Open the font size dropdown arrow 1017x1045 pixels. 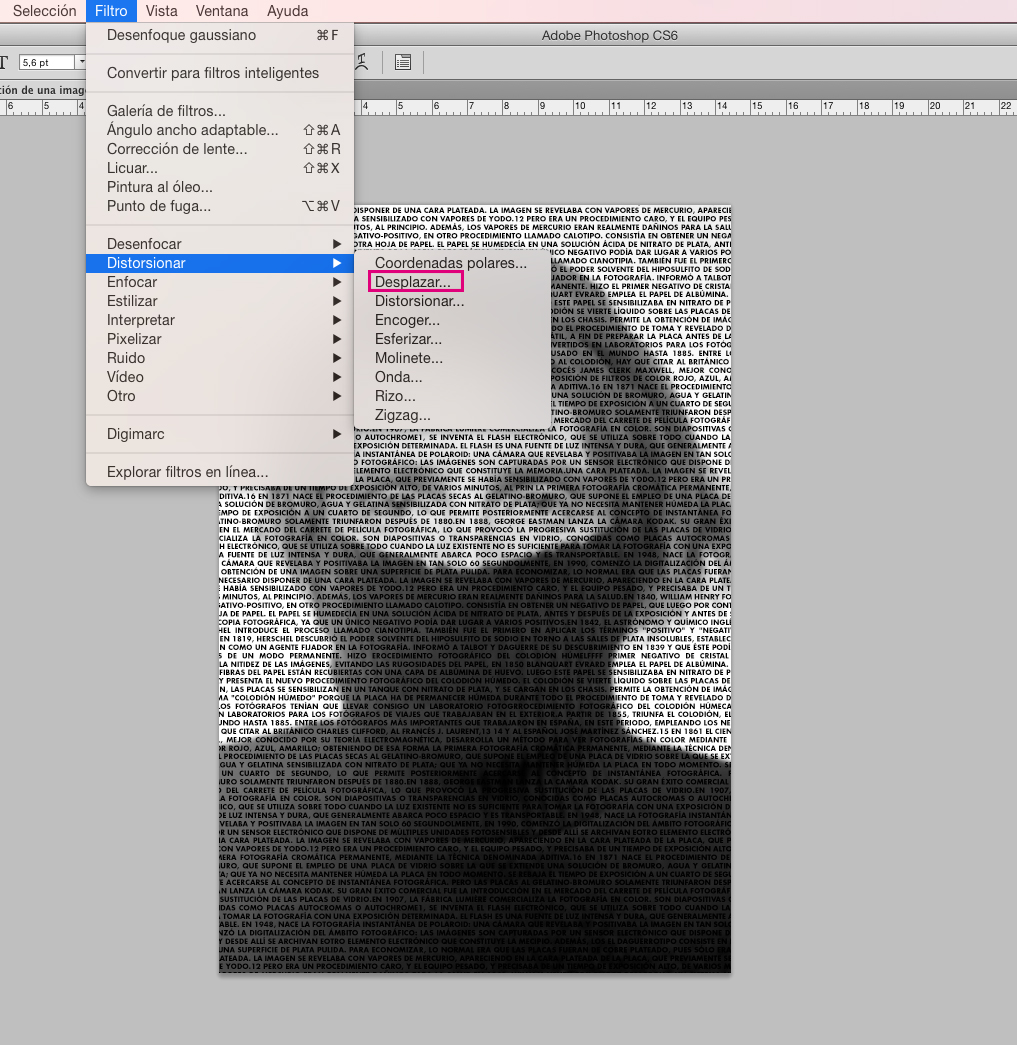tap(81, 62)
